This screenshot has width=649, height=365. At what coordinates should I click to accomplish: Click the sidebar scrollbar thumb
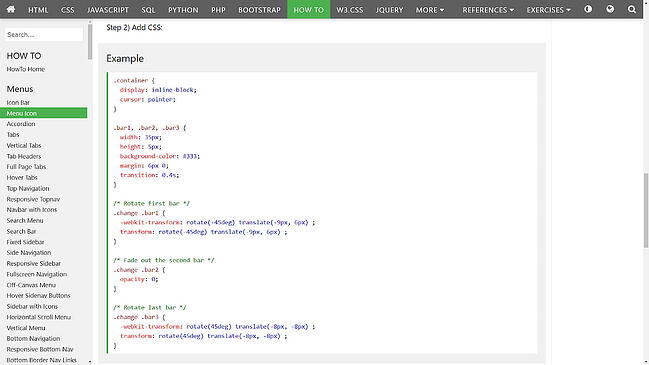pyautogui.click(x=90, y=41)
